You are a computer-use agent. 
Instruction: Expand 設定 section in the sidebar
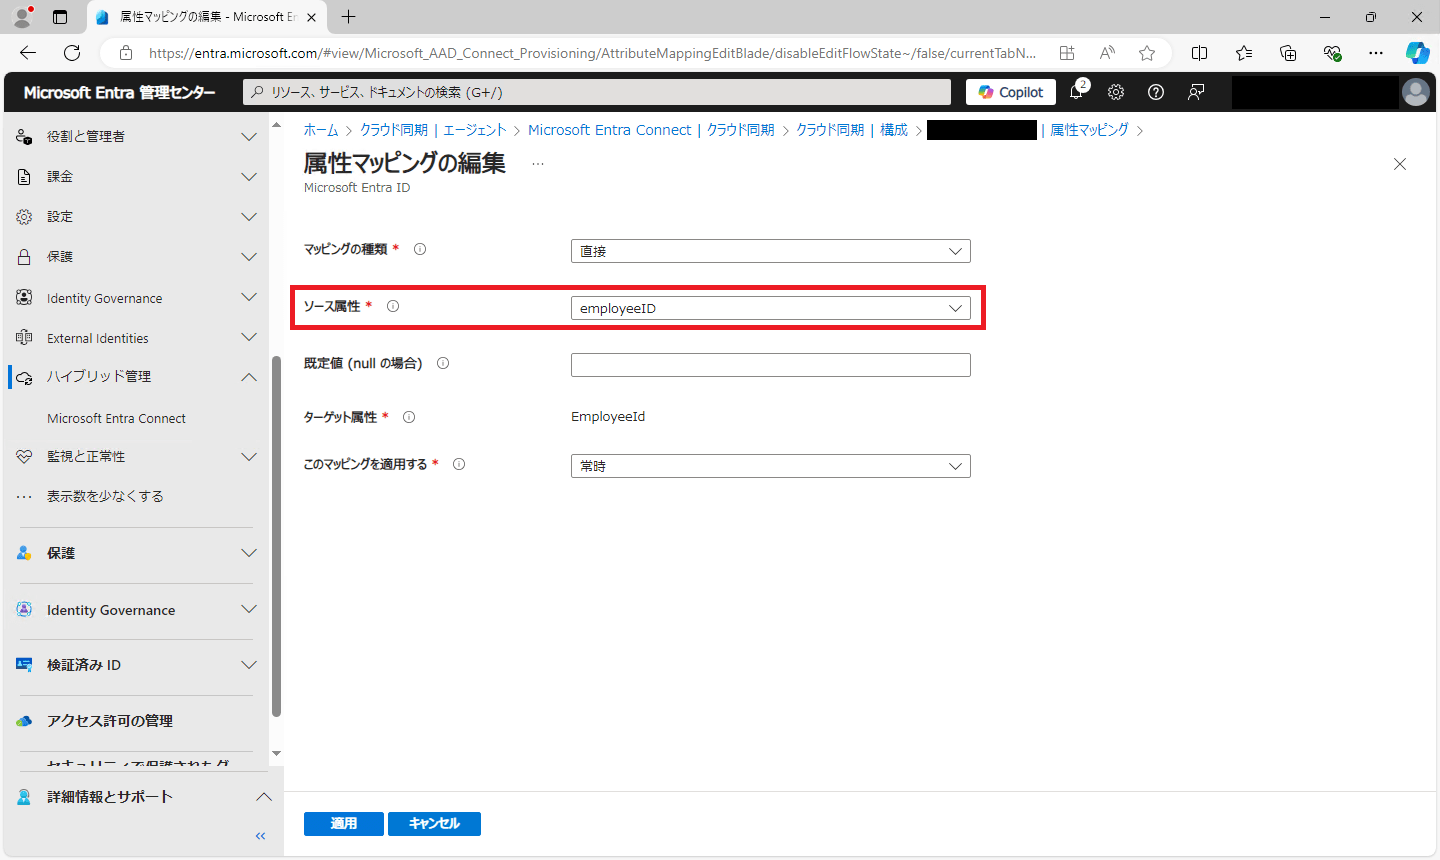[x=137, y=216]
